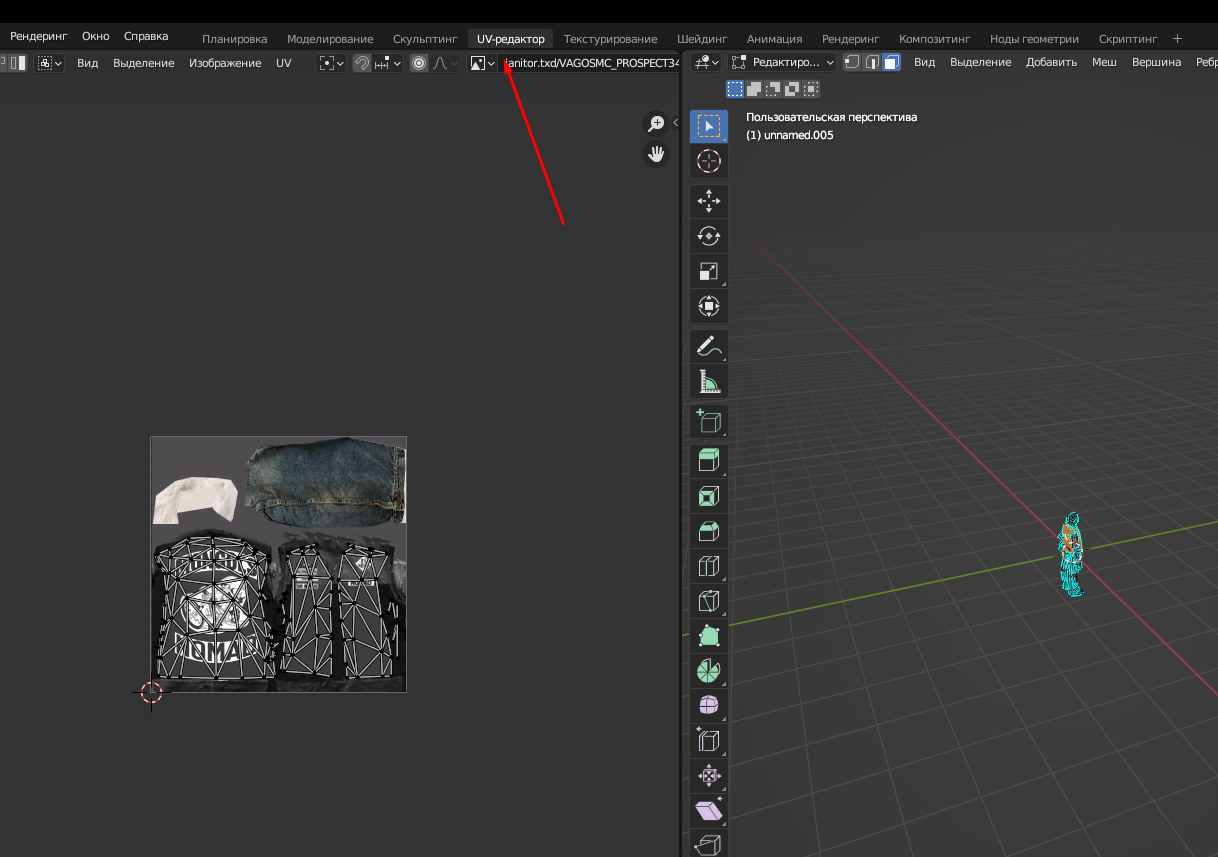Add a new workspace with plus button
Image resolution: width=1218 pixels, height=857 pixels.
click(1177, 39)
